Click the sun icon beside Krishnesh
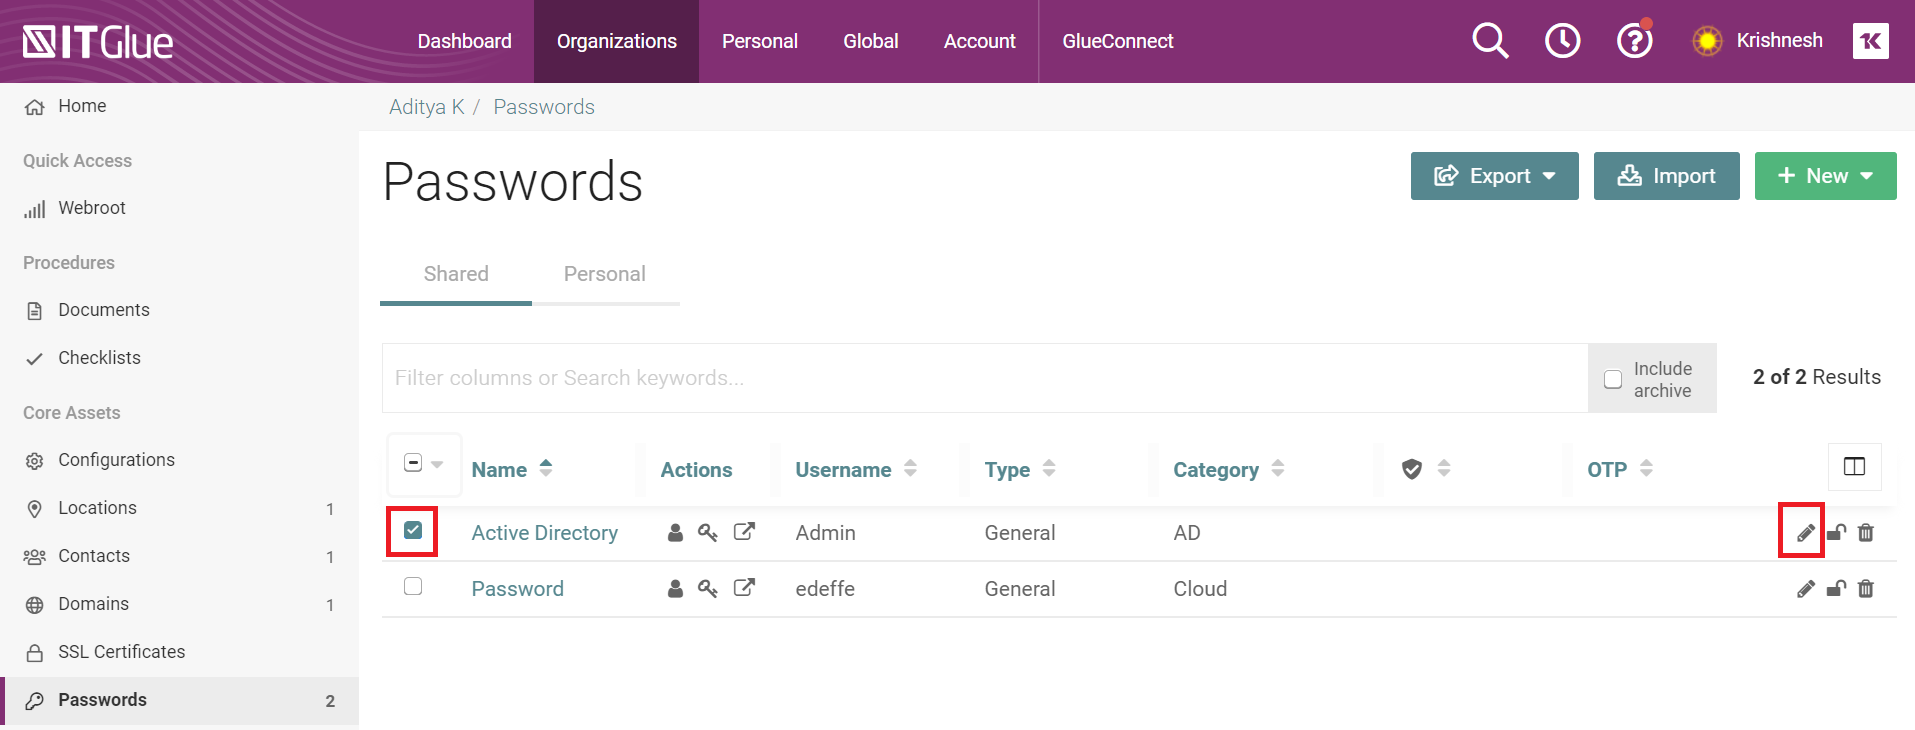Viewport: 1915px width, 730px height. [x=1707, y=41]
